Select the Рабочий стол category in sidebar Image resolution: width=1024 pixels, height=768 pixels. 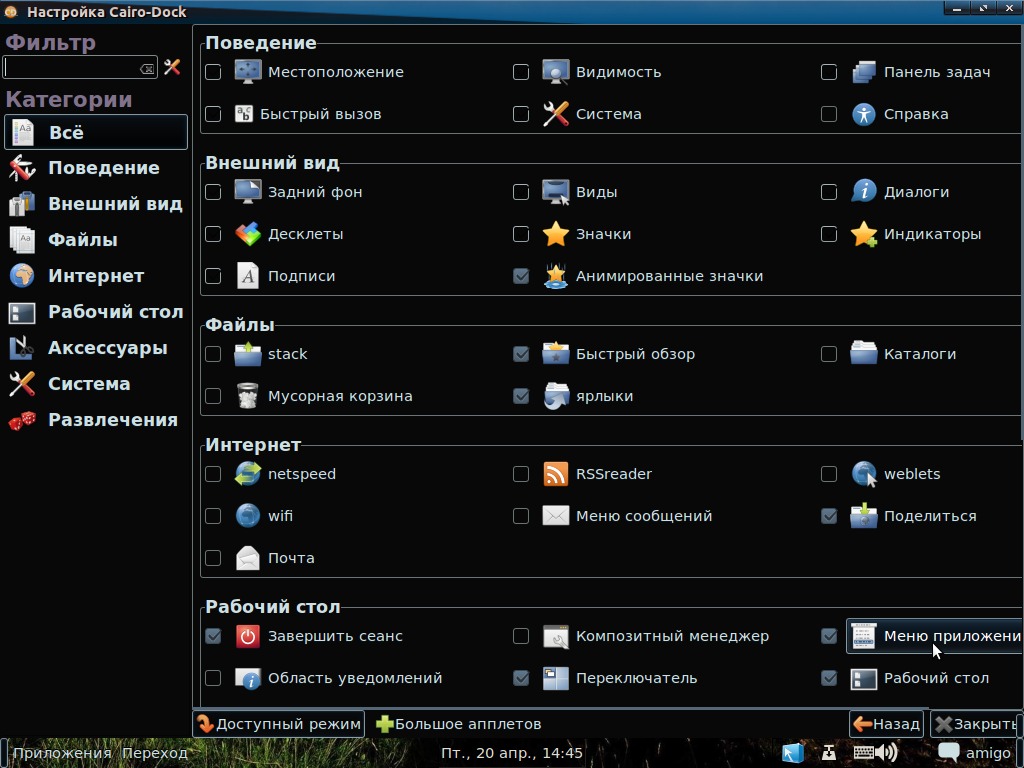[x=96, y=312]
